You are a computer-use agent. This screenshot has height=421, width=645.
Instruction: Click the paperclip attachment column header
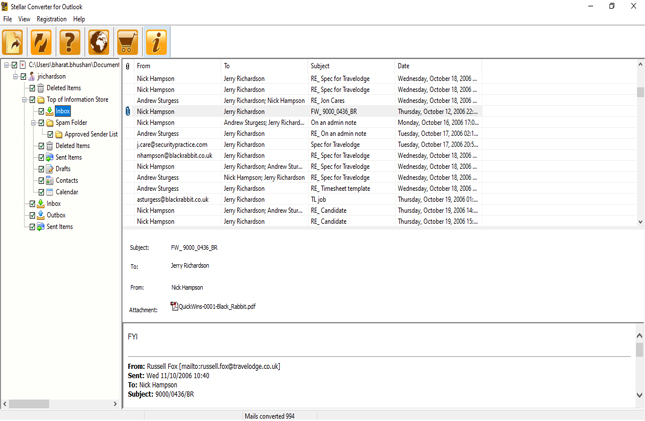(128, 66)
